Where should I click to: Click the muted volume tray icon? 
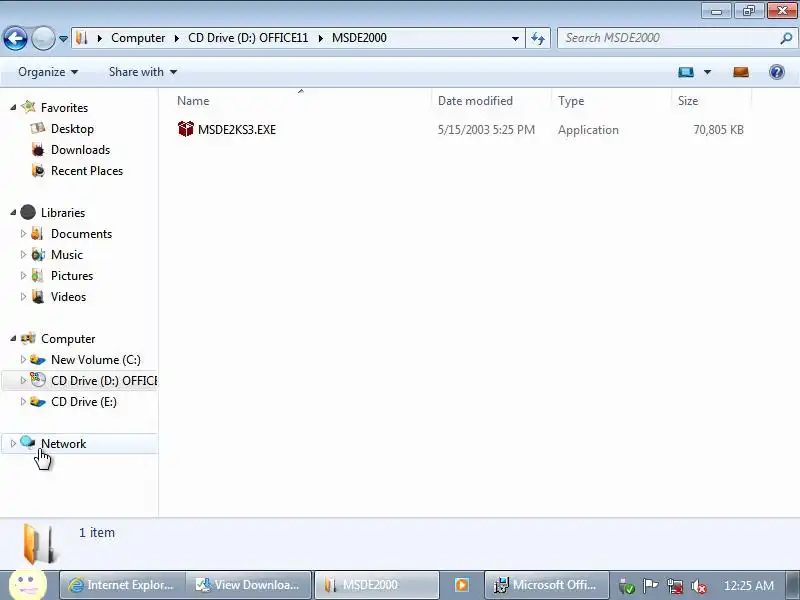(x=698, y=586)
